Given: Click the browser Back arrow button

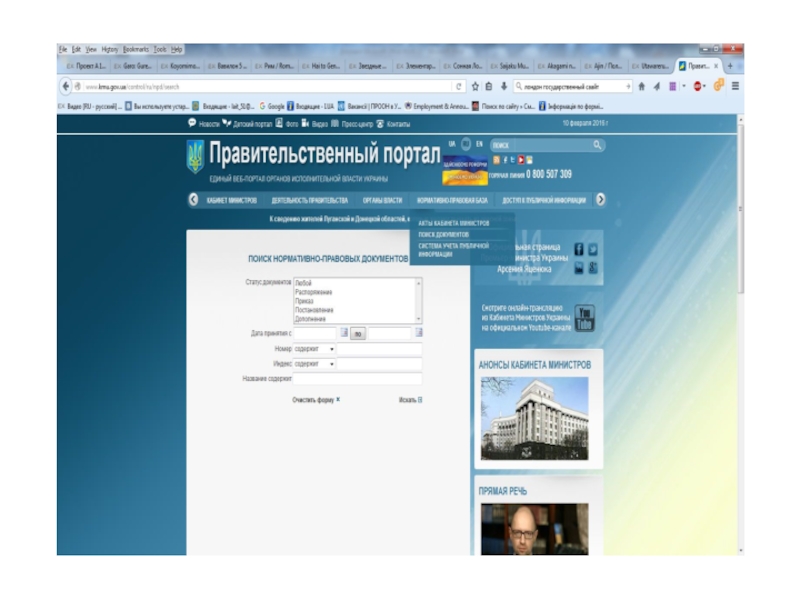Looking at the screenshot, I should 65,86.
